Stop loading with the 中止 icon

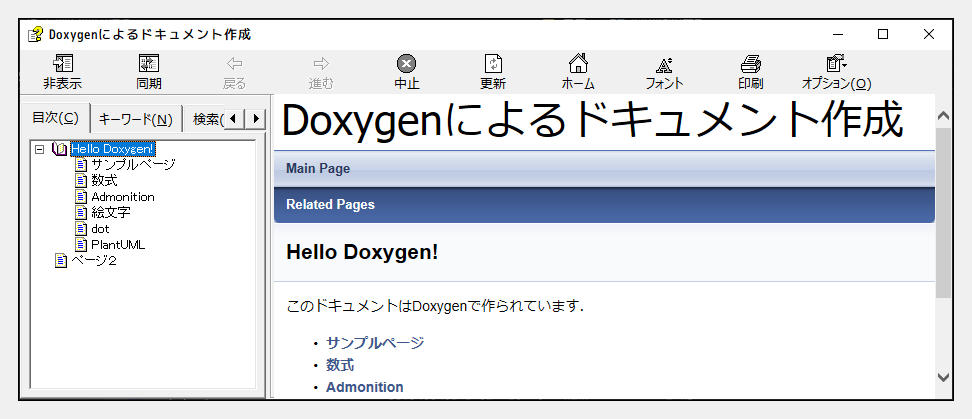(407, 63)
